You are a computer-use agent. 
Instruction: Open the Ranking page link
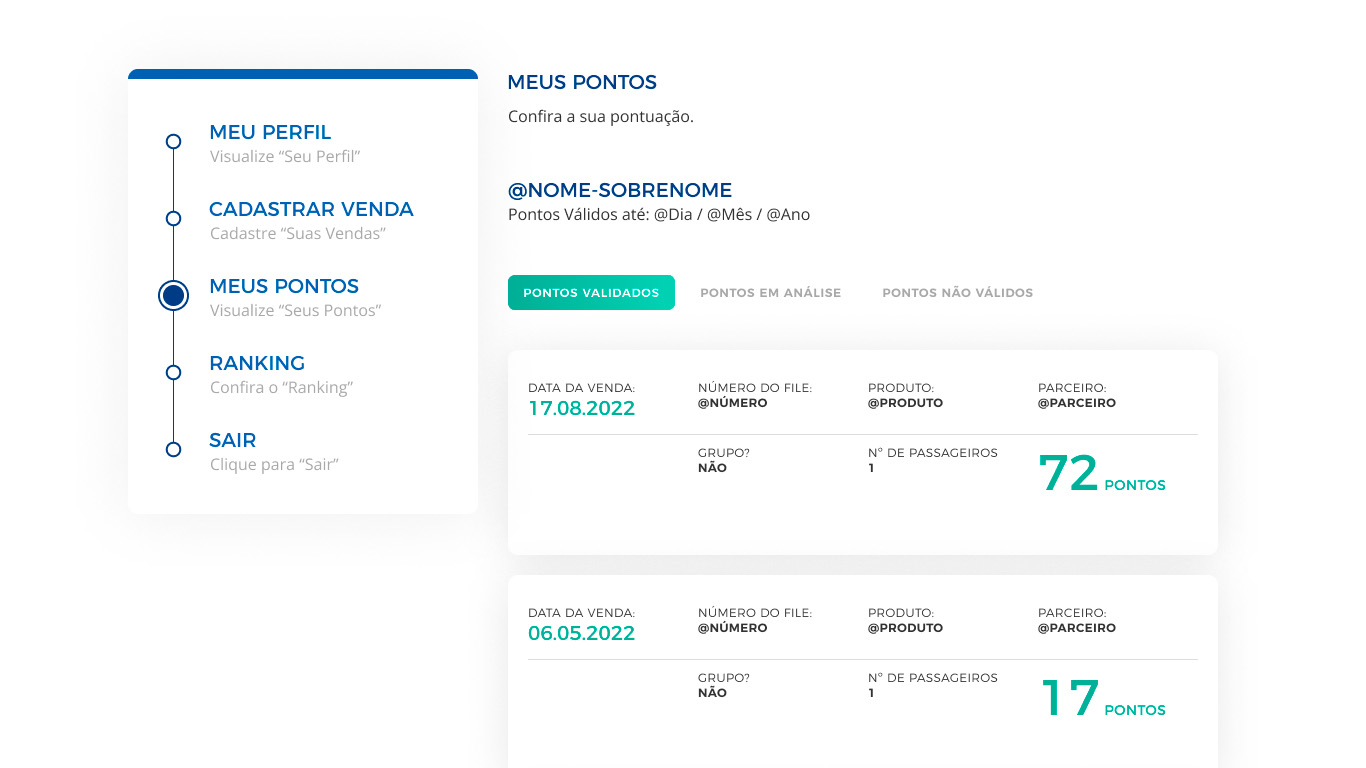[257, 363]
